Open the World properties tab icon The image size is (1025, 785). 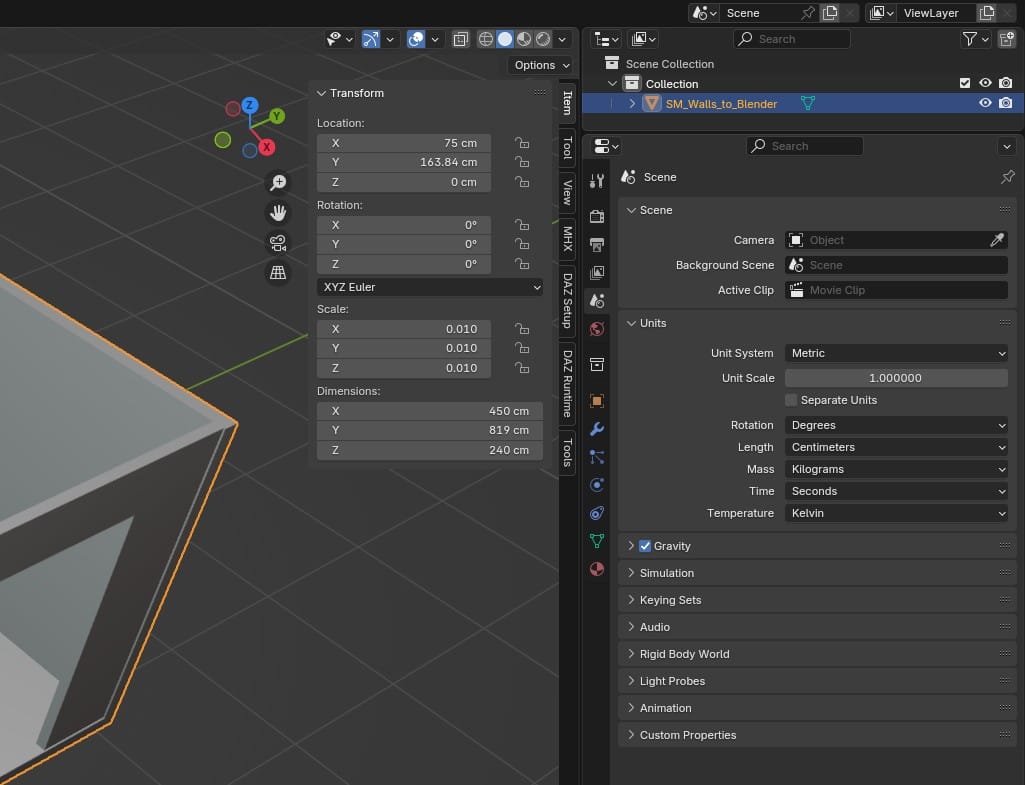point(597,329)
